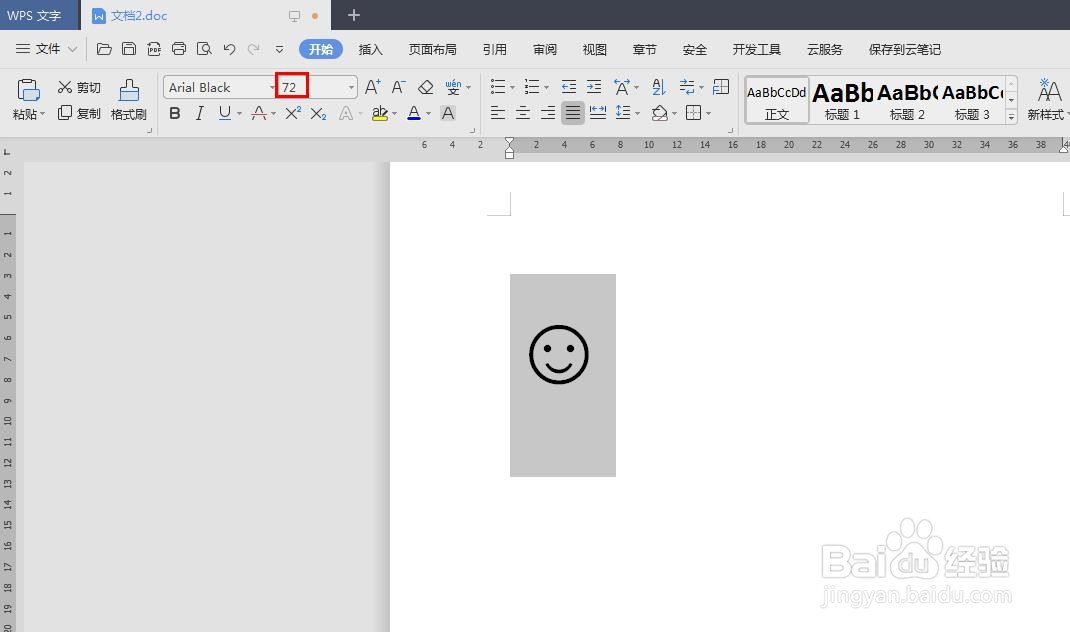Open a new document tab with plus

(x=353, y=15)
